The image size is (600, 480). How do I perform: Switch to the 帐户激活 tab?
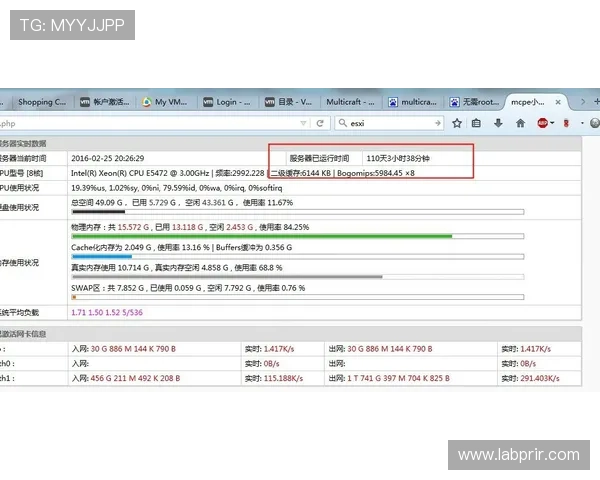pos(105,102)
